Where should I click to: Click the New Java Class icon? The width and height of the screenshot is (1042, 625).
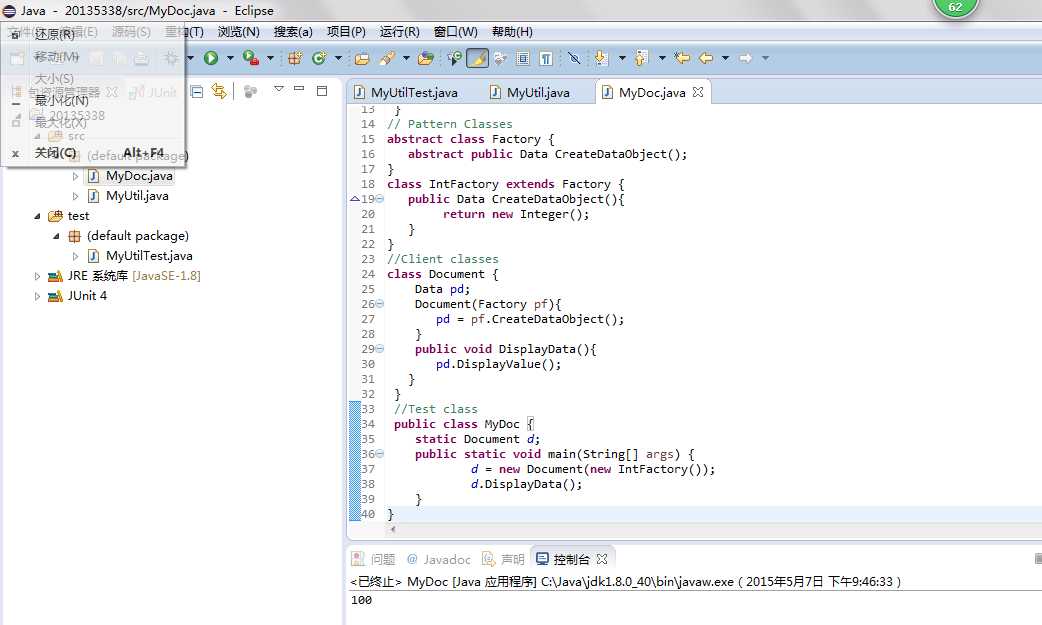coord(319,59)
